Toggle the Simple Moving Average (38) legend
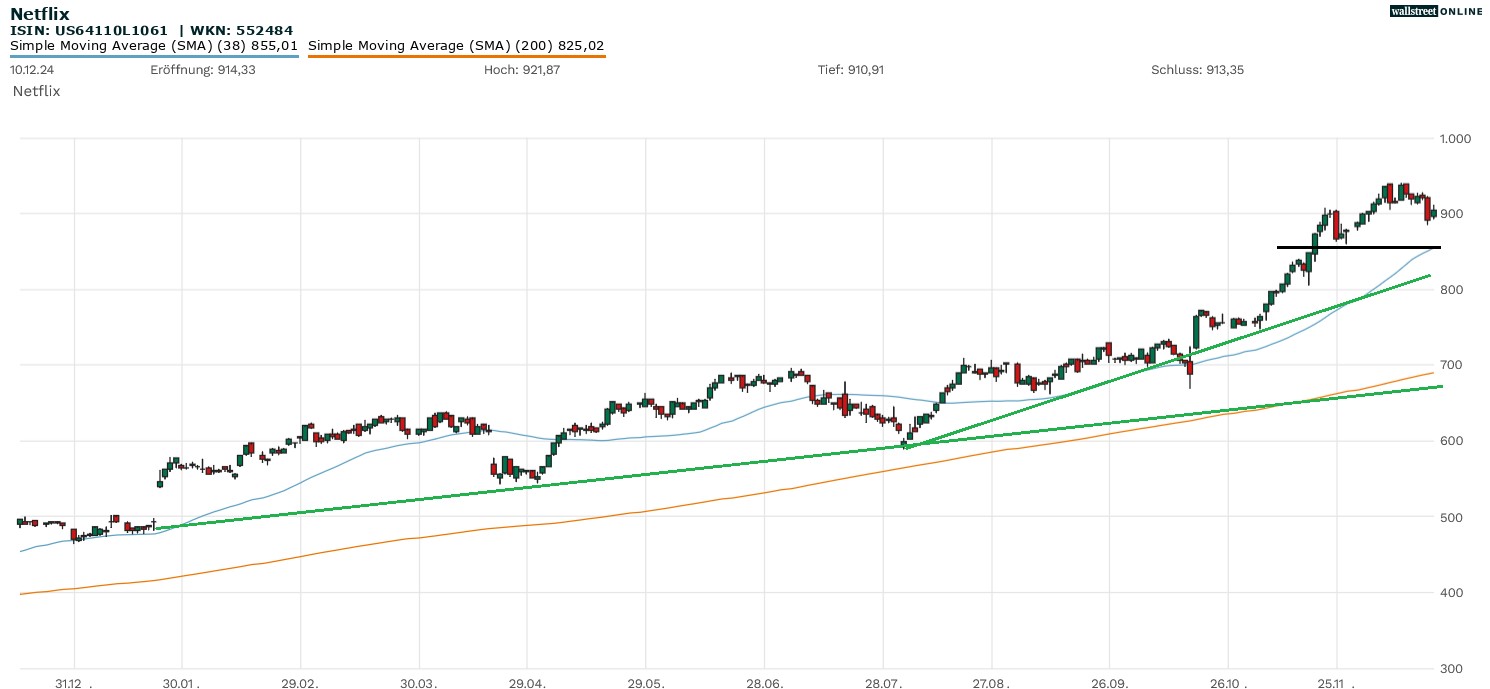This screenshot has width=1490, height=689. pos(154,45)
